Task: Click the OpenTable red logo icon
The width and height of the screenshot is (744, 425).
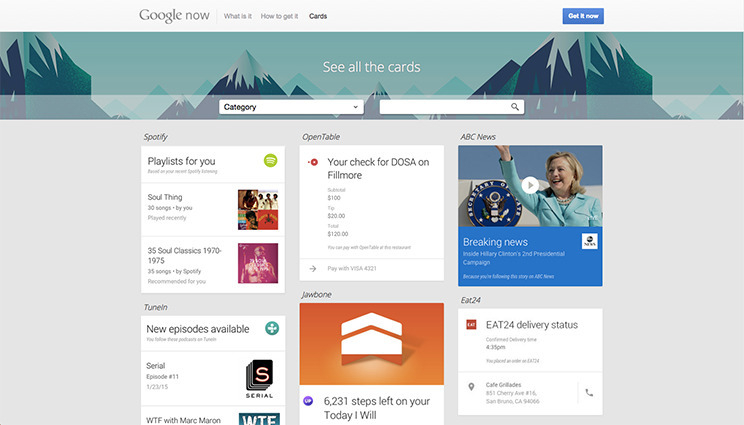Action: coord(313,162)
